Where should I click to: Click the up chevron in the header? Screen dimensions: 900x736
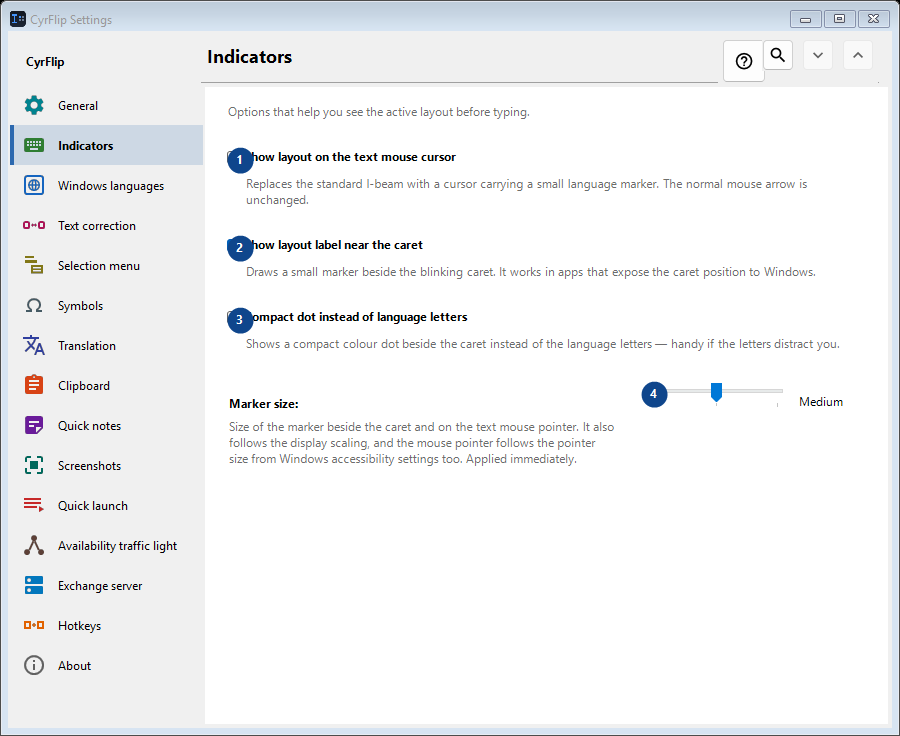pos(858,55)
